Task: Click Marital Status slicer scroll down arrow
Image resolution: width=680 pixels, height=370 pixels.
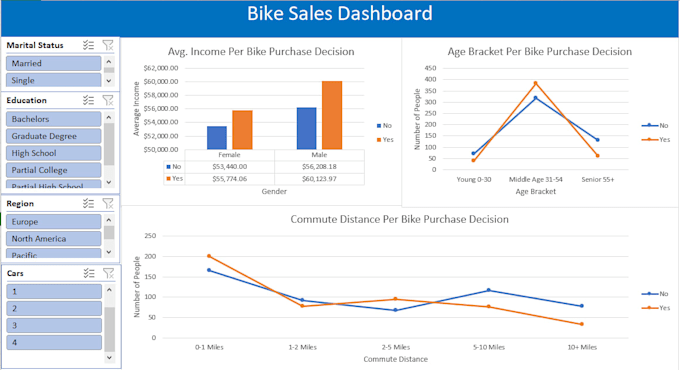Action: tap(109, 81)
